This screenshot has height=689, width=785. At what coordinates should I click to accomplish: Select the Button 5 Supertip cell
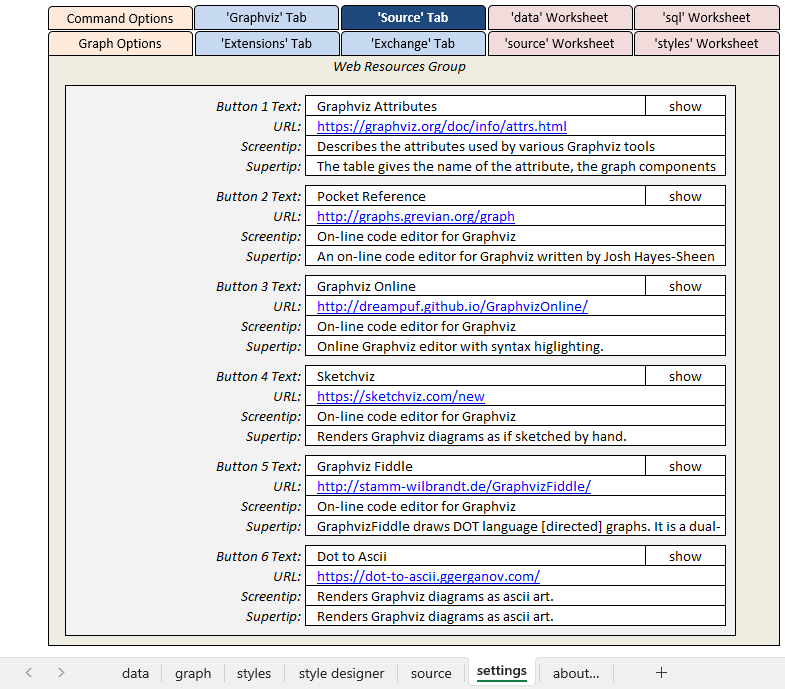(x=515, y=527)
